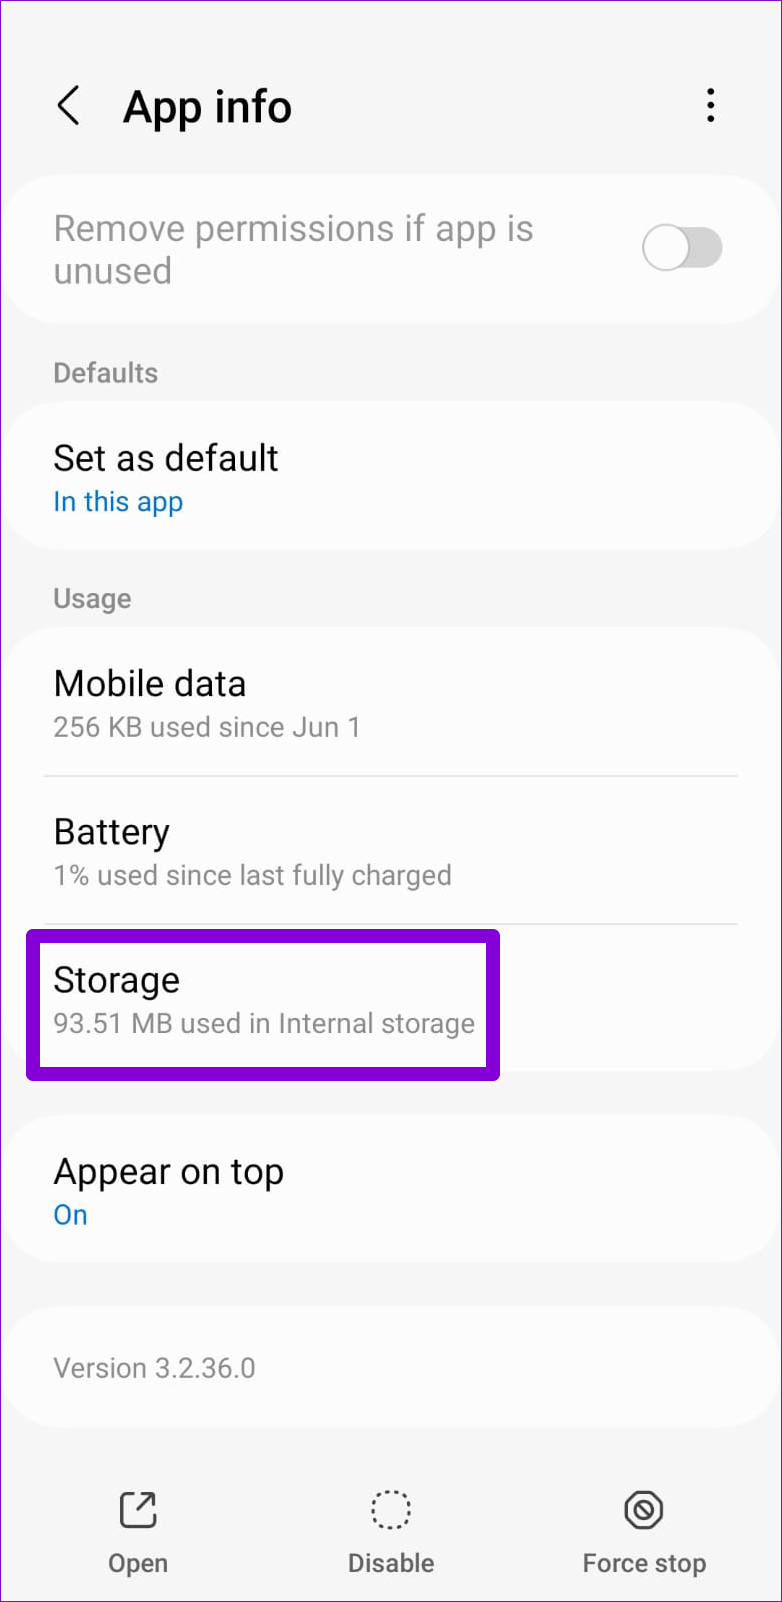Viewport: 782px width, 1602px height.
Task: Toggle Remove permissions if app is unused switch
Action: tap(682, 248)
